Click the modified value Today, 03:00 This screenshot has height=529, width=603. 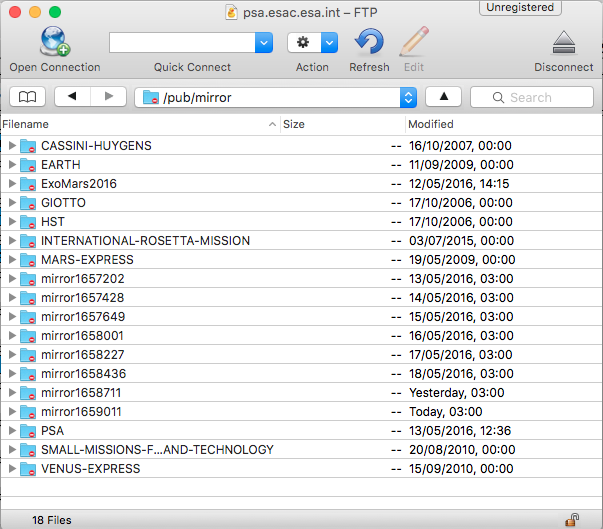[446, 412]
